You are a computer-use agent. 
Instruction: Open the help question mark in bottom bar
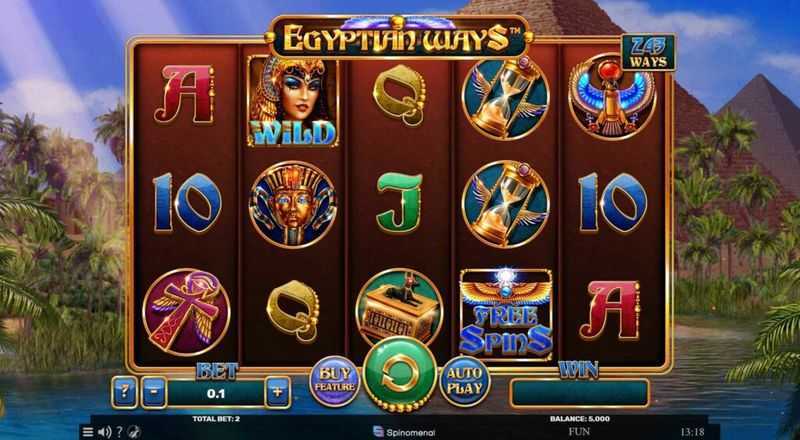pos(119,432)
